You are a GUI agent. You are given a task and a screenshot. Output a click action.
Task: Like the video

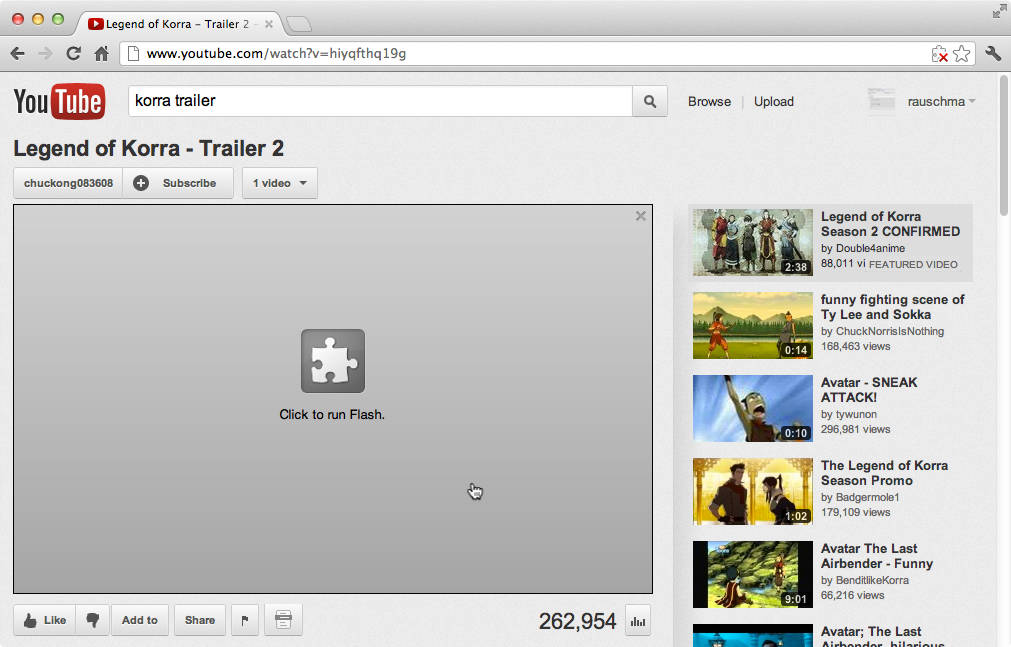click(45, 620)
